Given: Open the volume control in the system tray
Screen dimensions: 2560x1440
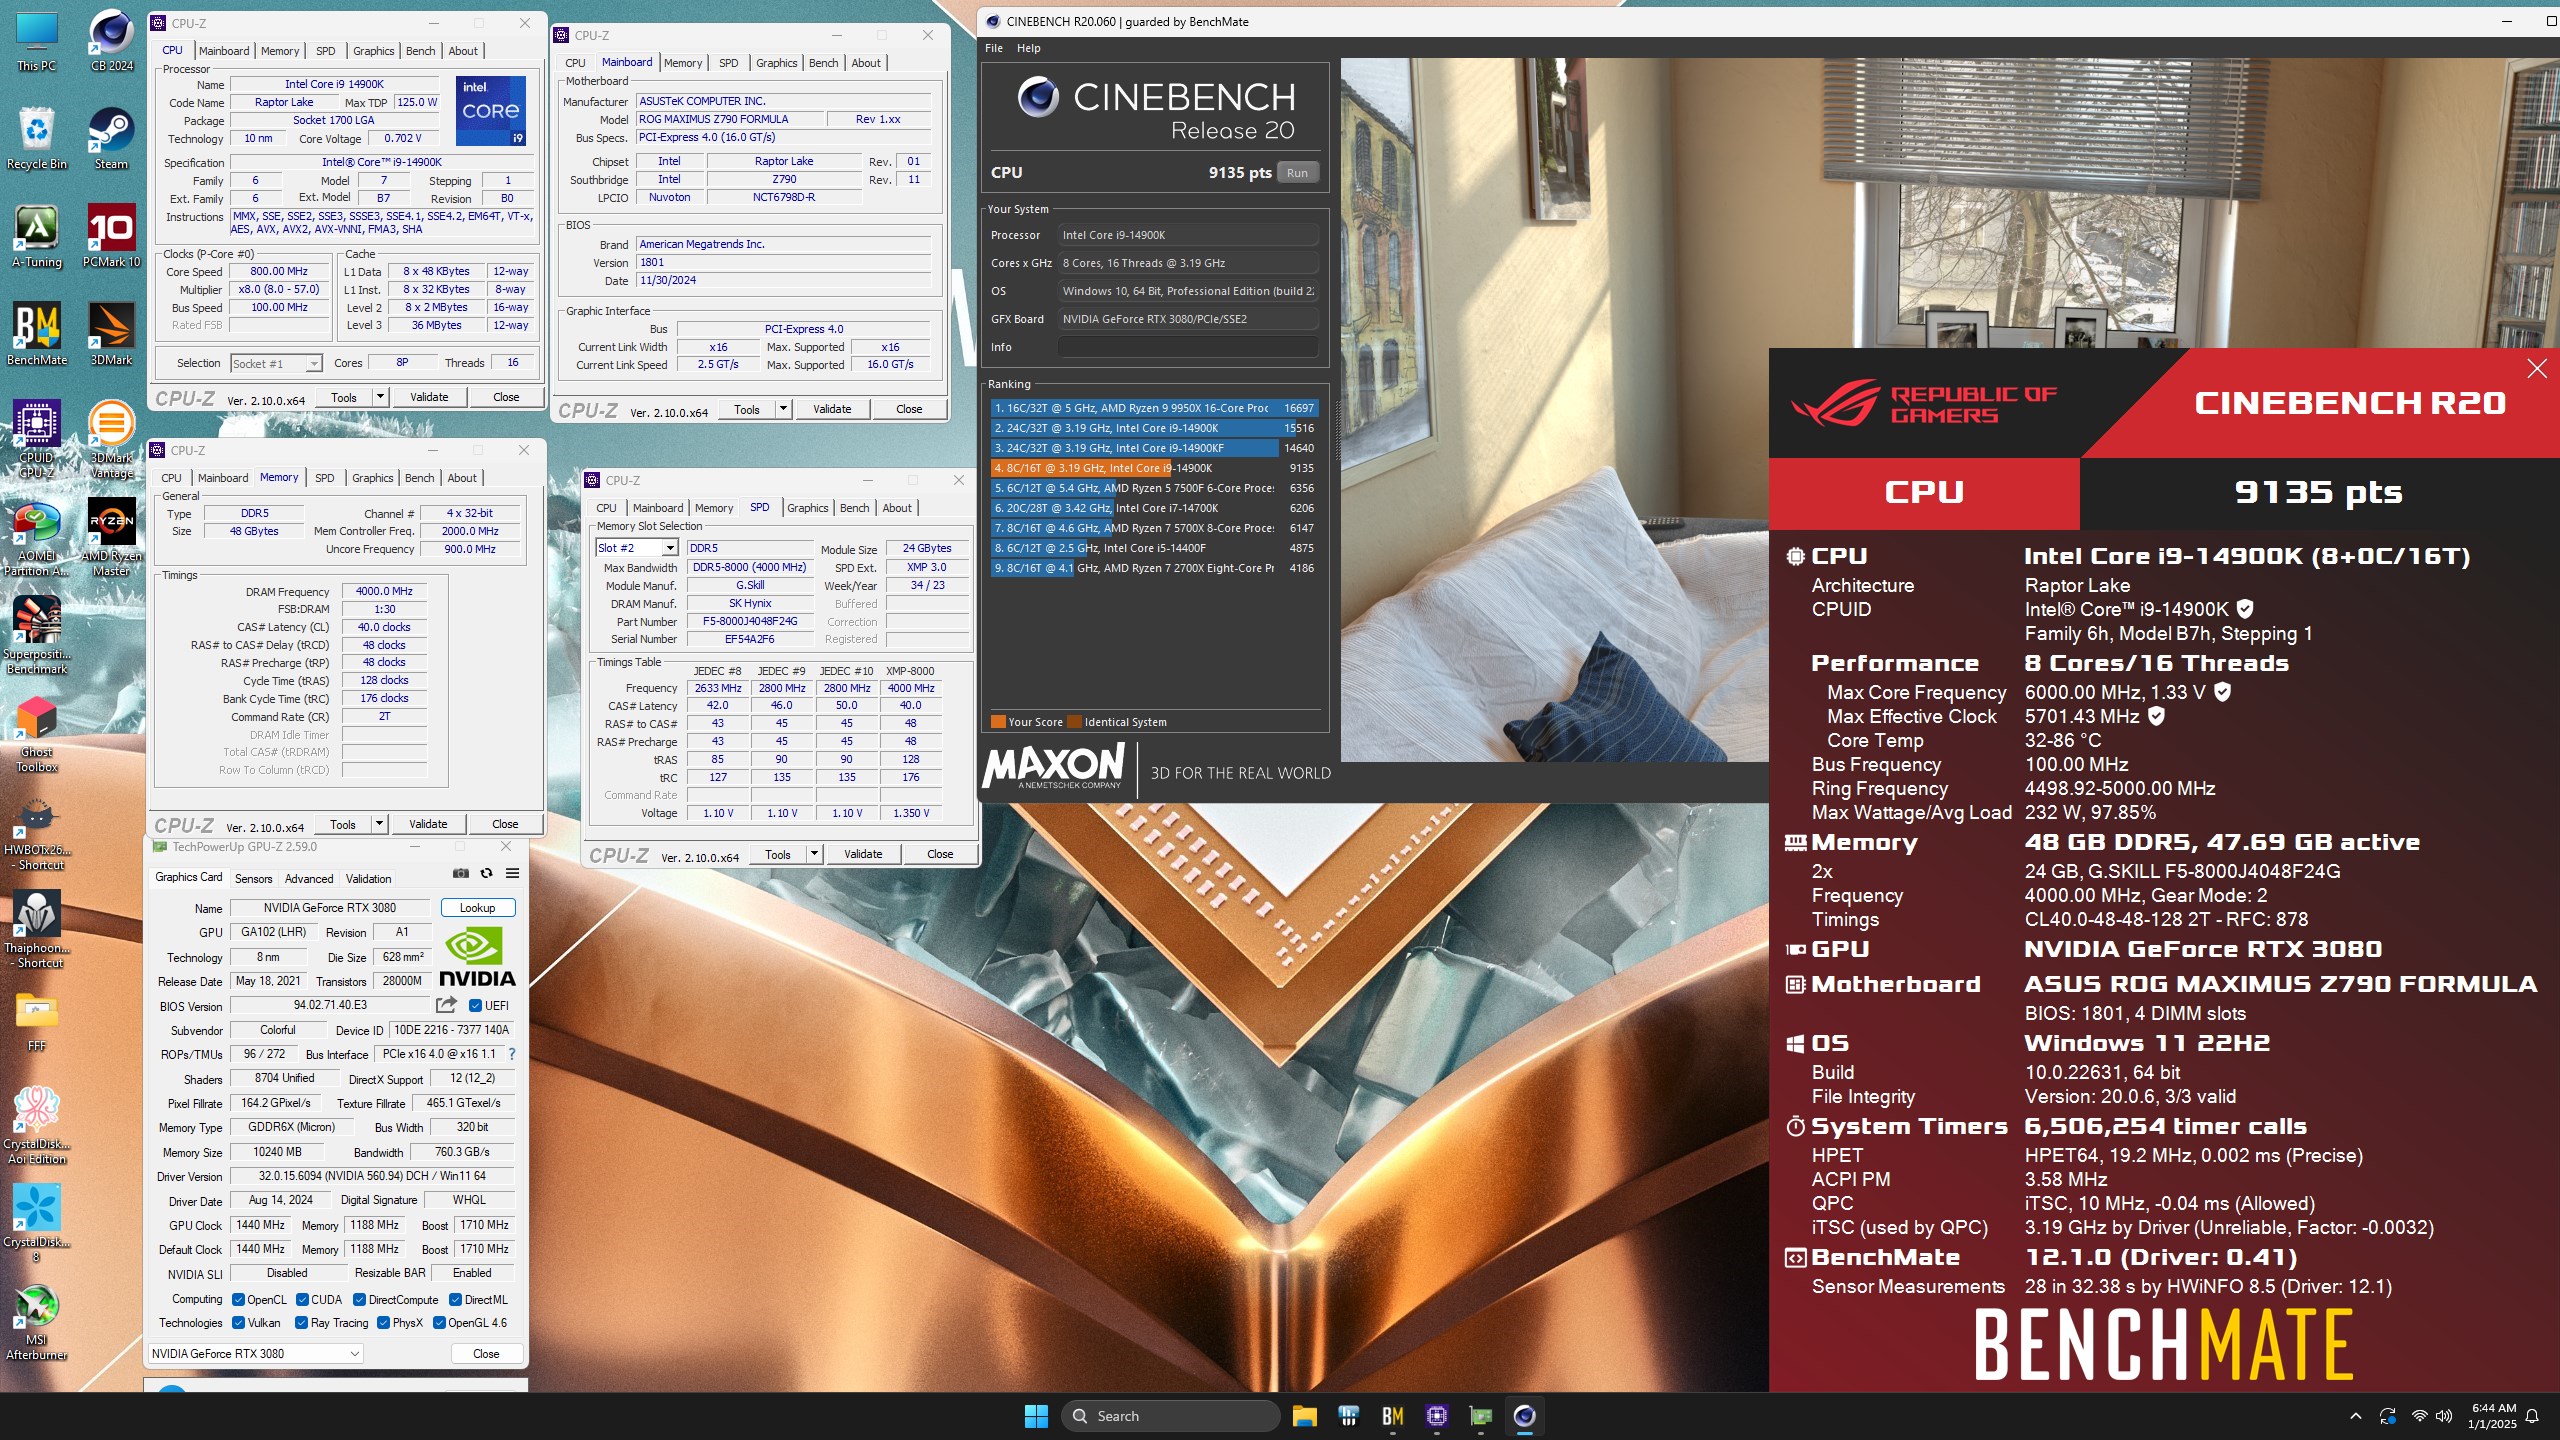Looking at the screenshot, I should click(2444, 1416).
